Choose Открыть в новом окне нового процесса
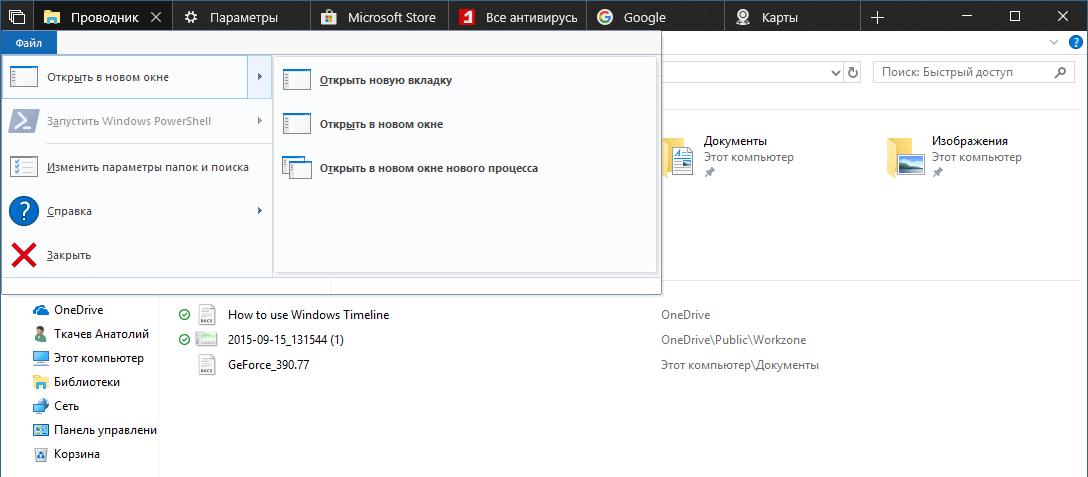The height and width of the screenshot is (477, 1088). click(465, 168)
